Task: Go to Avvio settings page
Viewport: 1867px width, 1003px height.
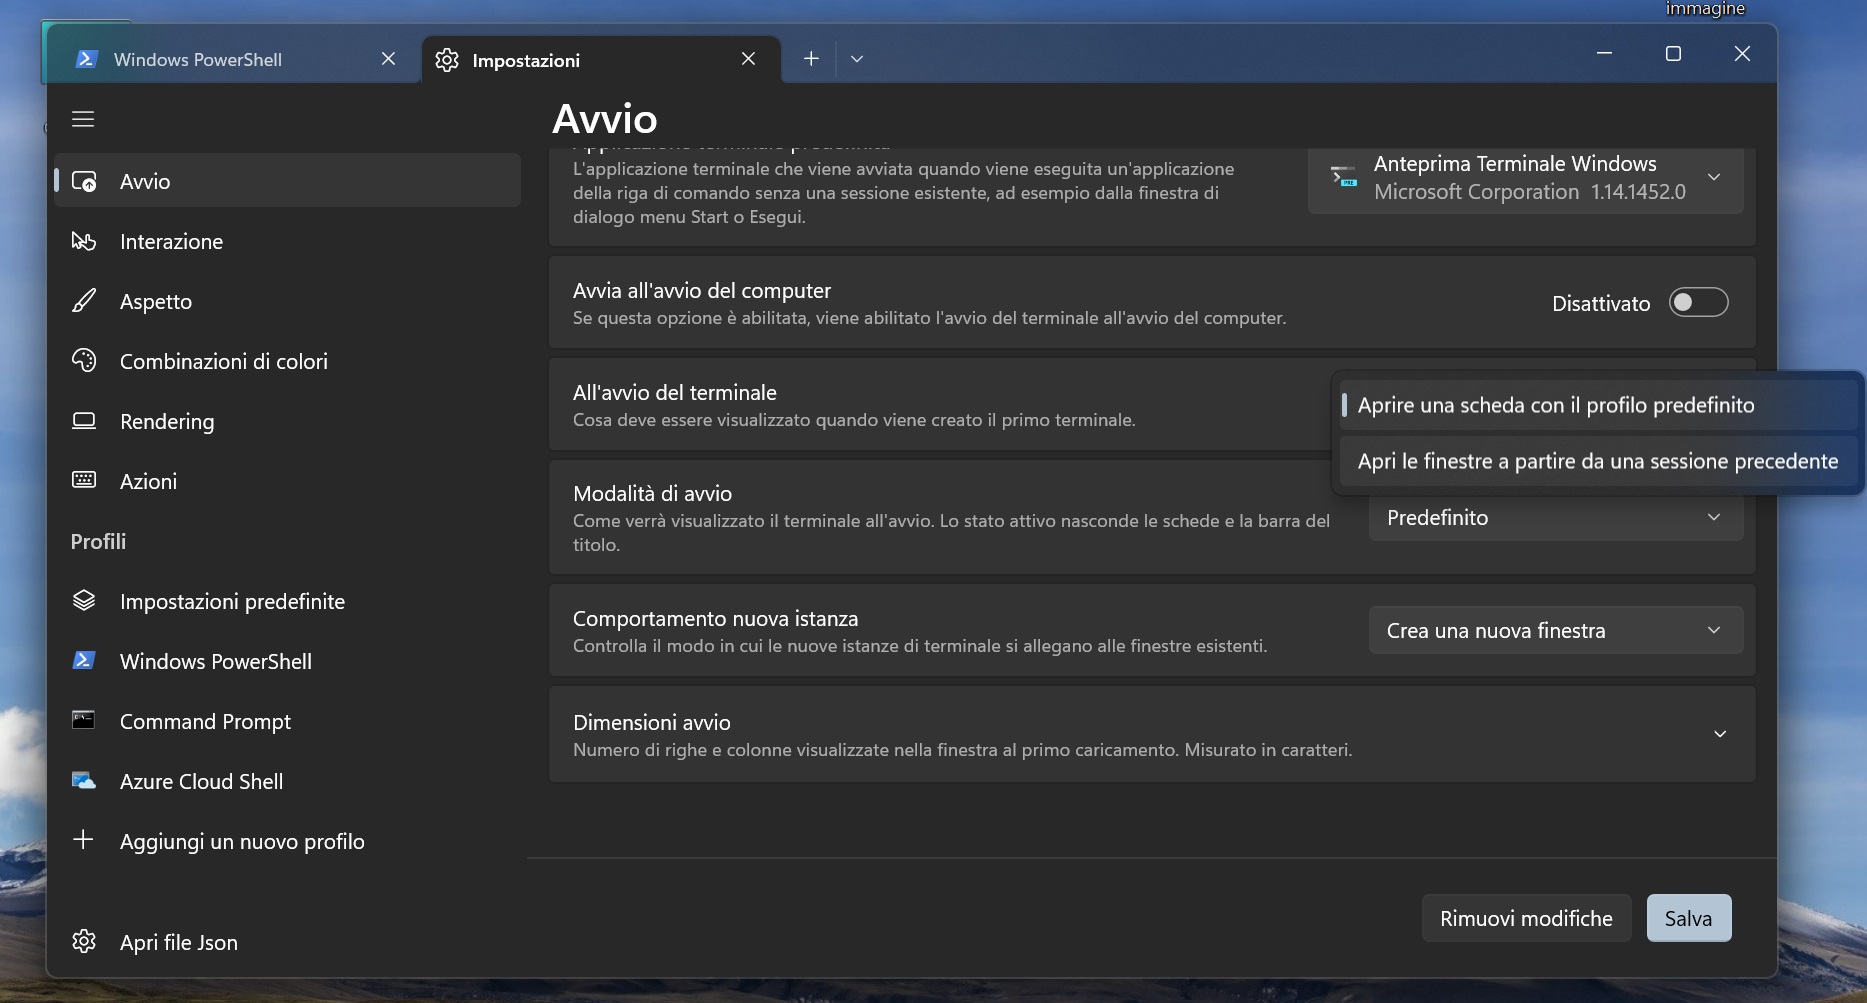Action: point(288,181)
